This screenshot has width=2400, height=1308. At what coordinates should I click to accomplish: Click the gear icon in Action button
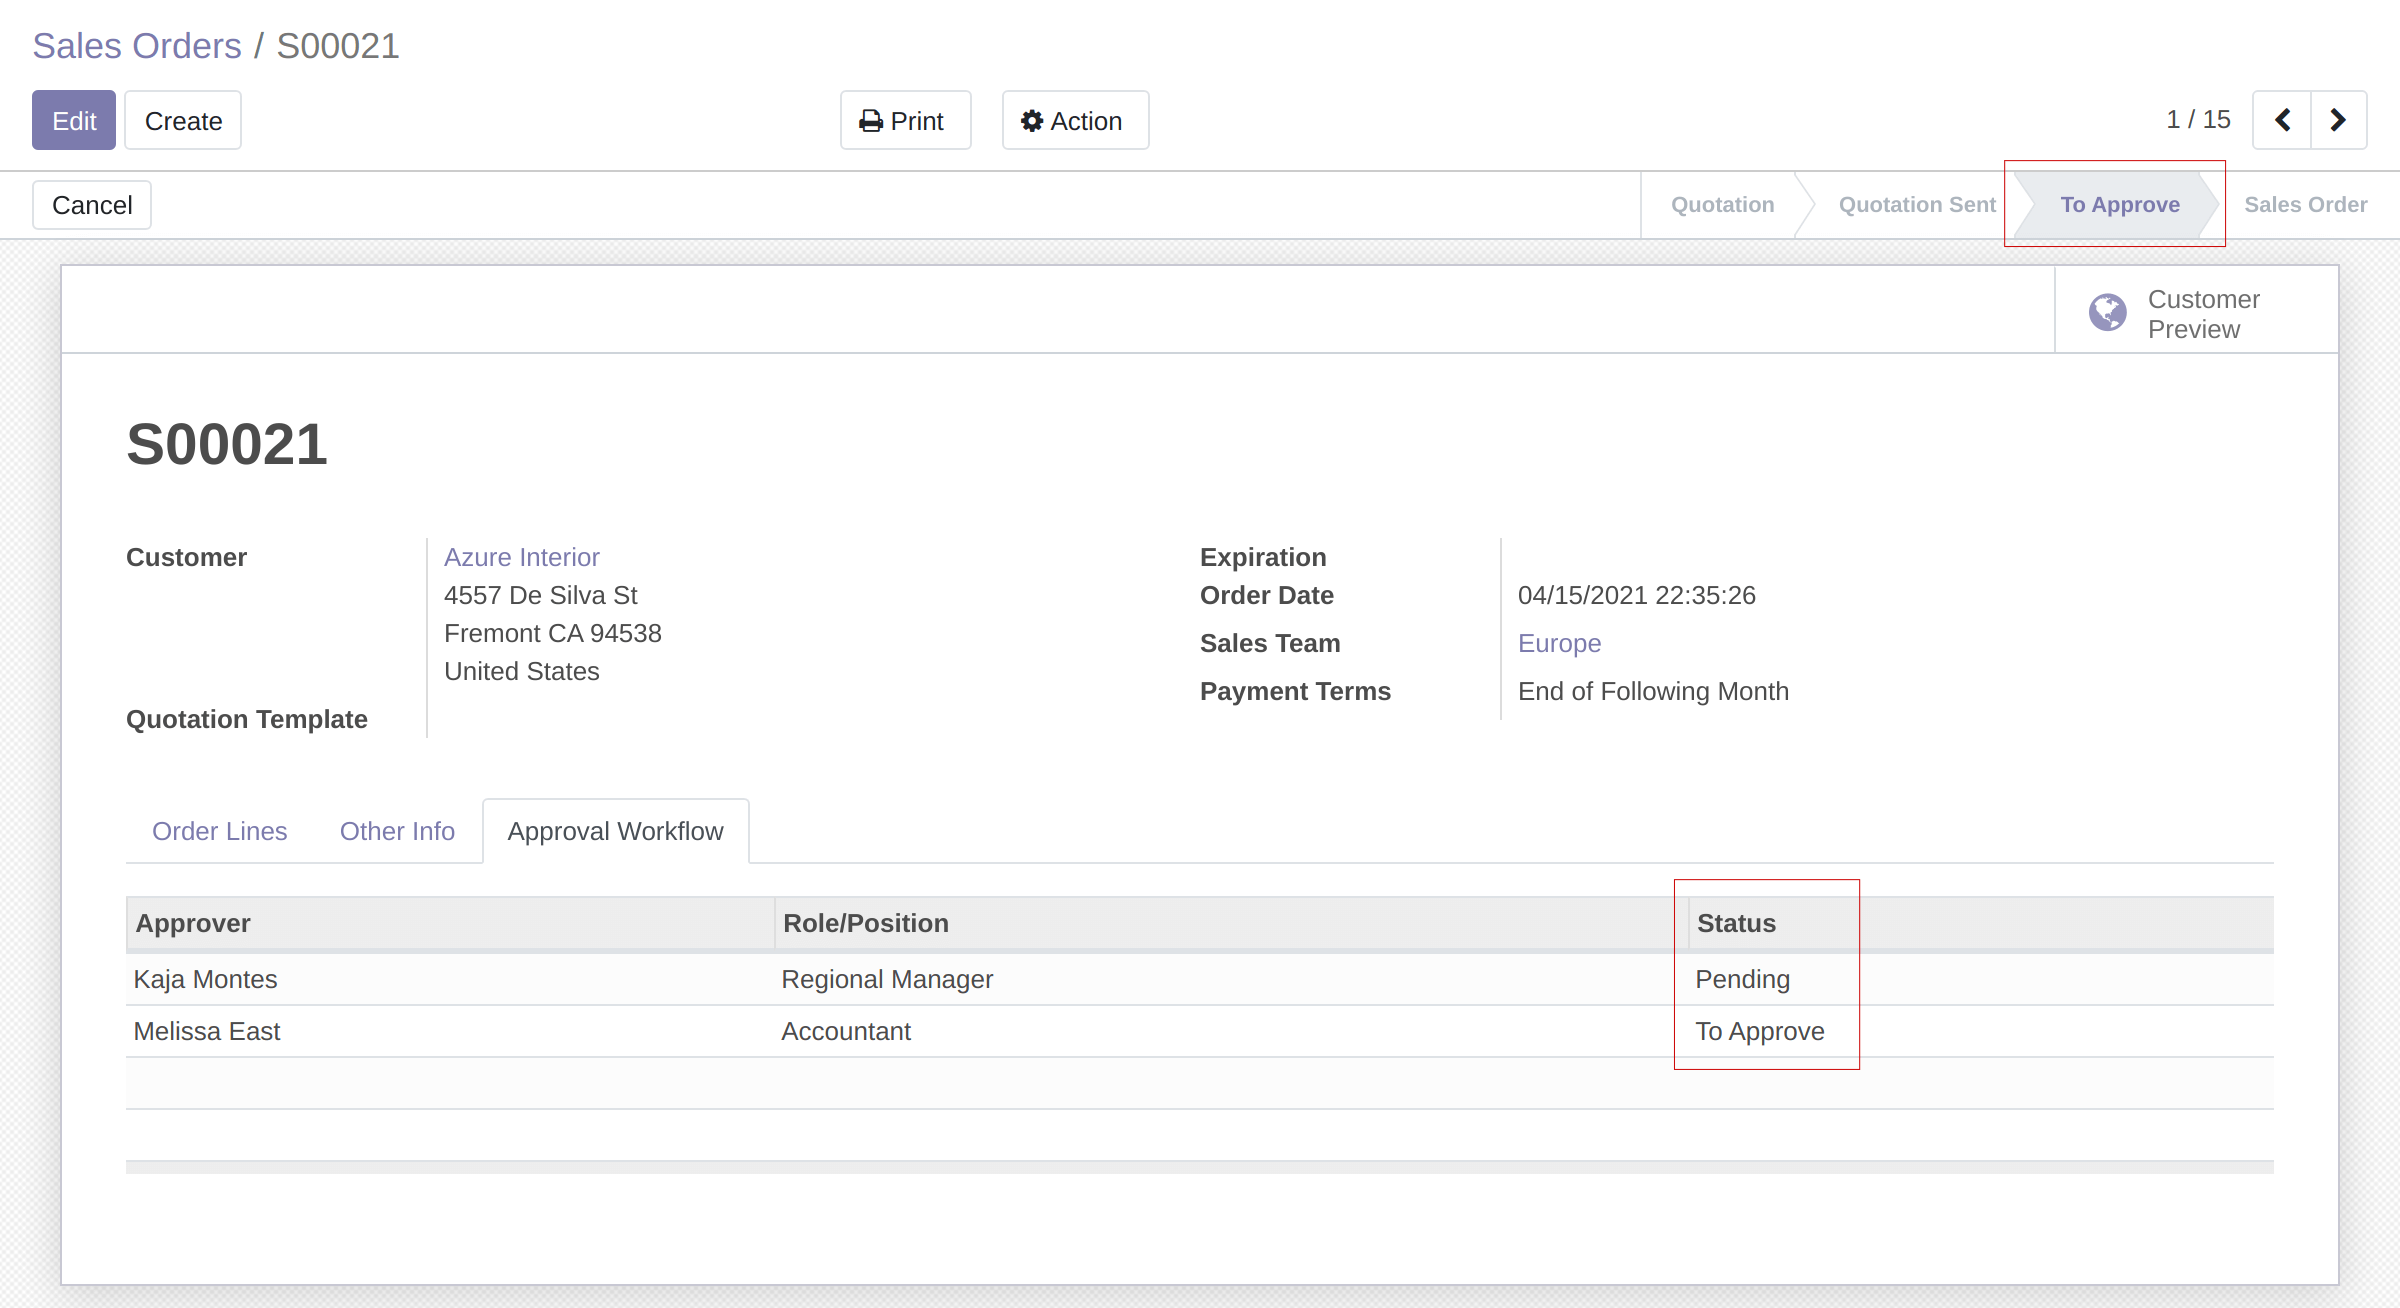pos(1031,121)
